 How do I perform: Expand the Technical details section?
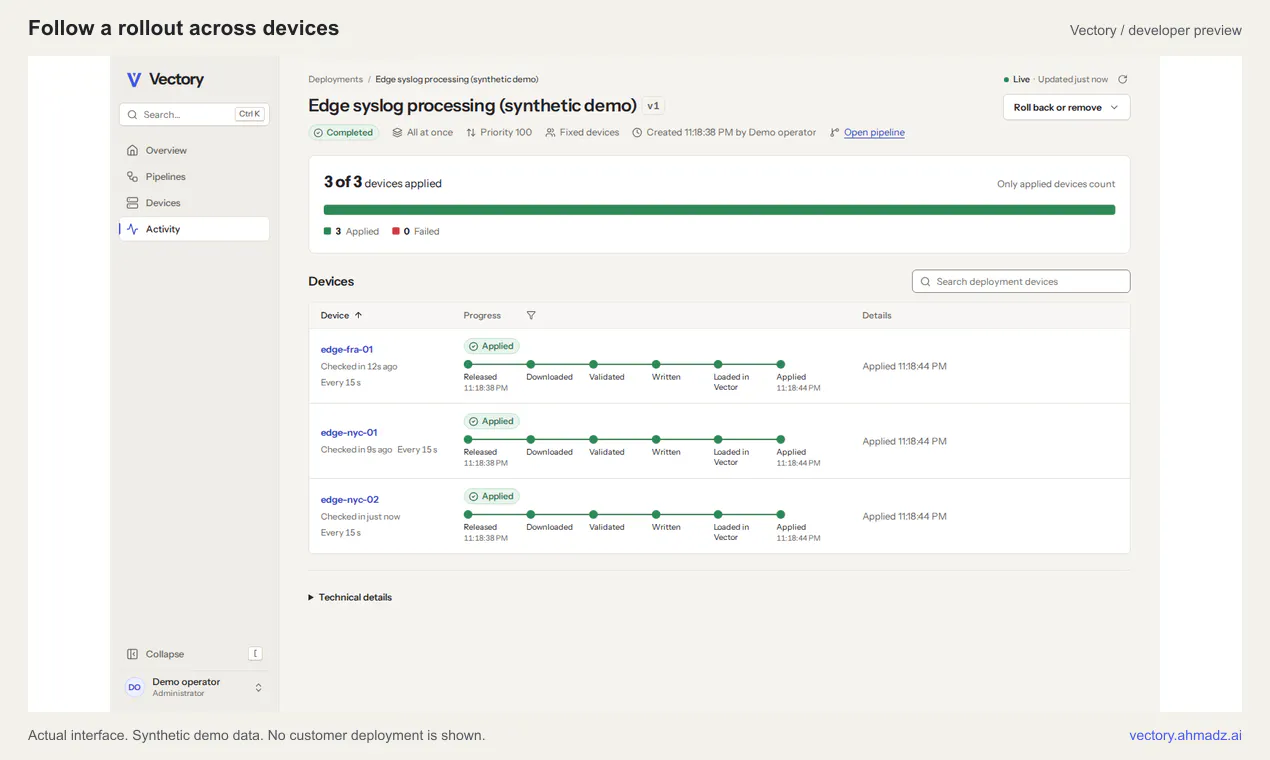(x=350, y=597)
